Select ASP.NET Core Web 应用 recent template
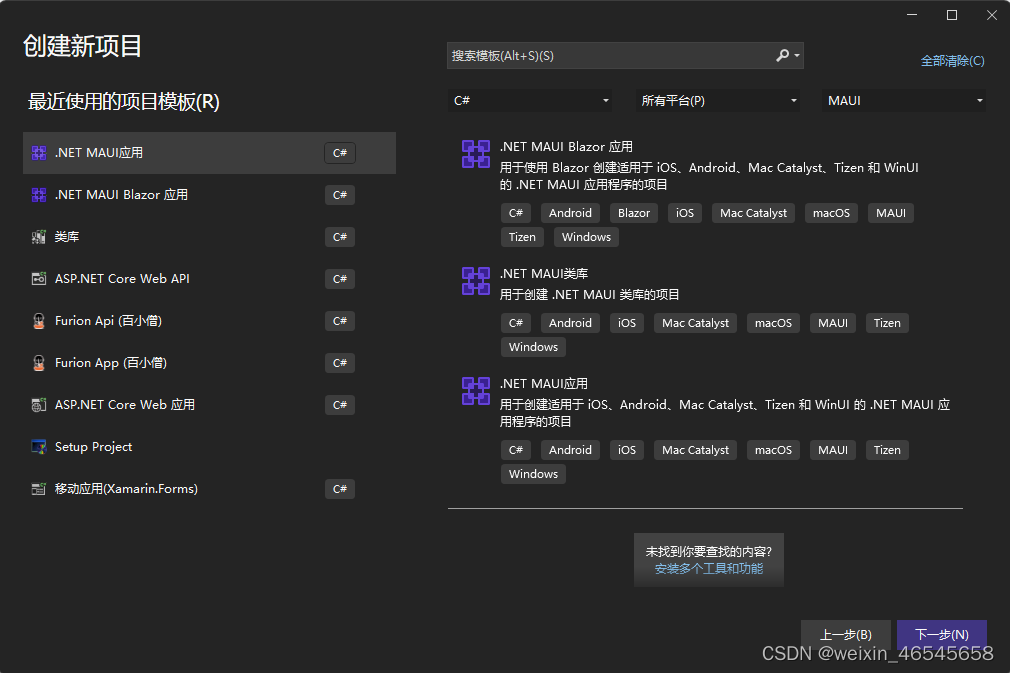Viewport: 1010px width, 673px height. pyautogui.click(x=209, y=404)
